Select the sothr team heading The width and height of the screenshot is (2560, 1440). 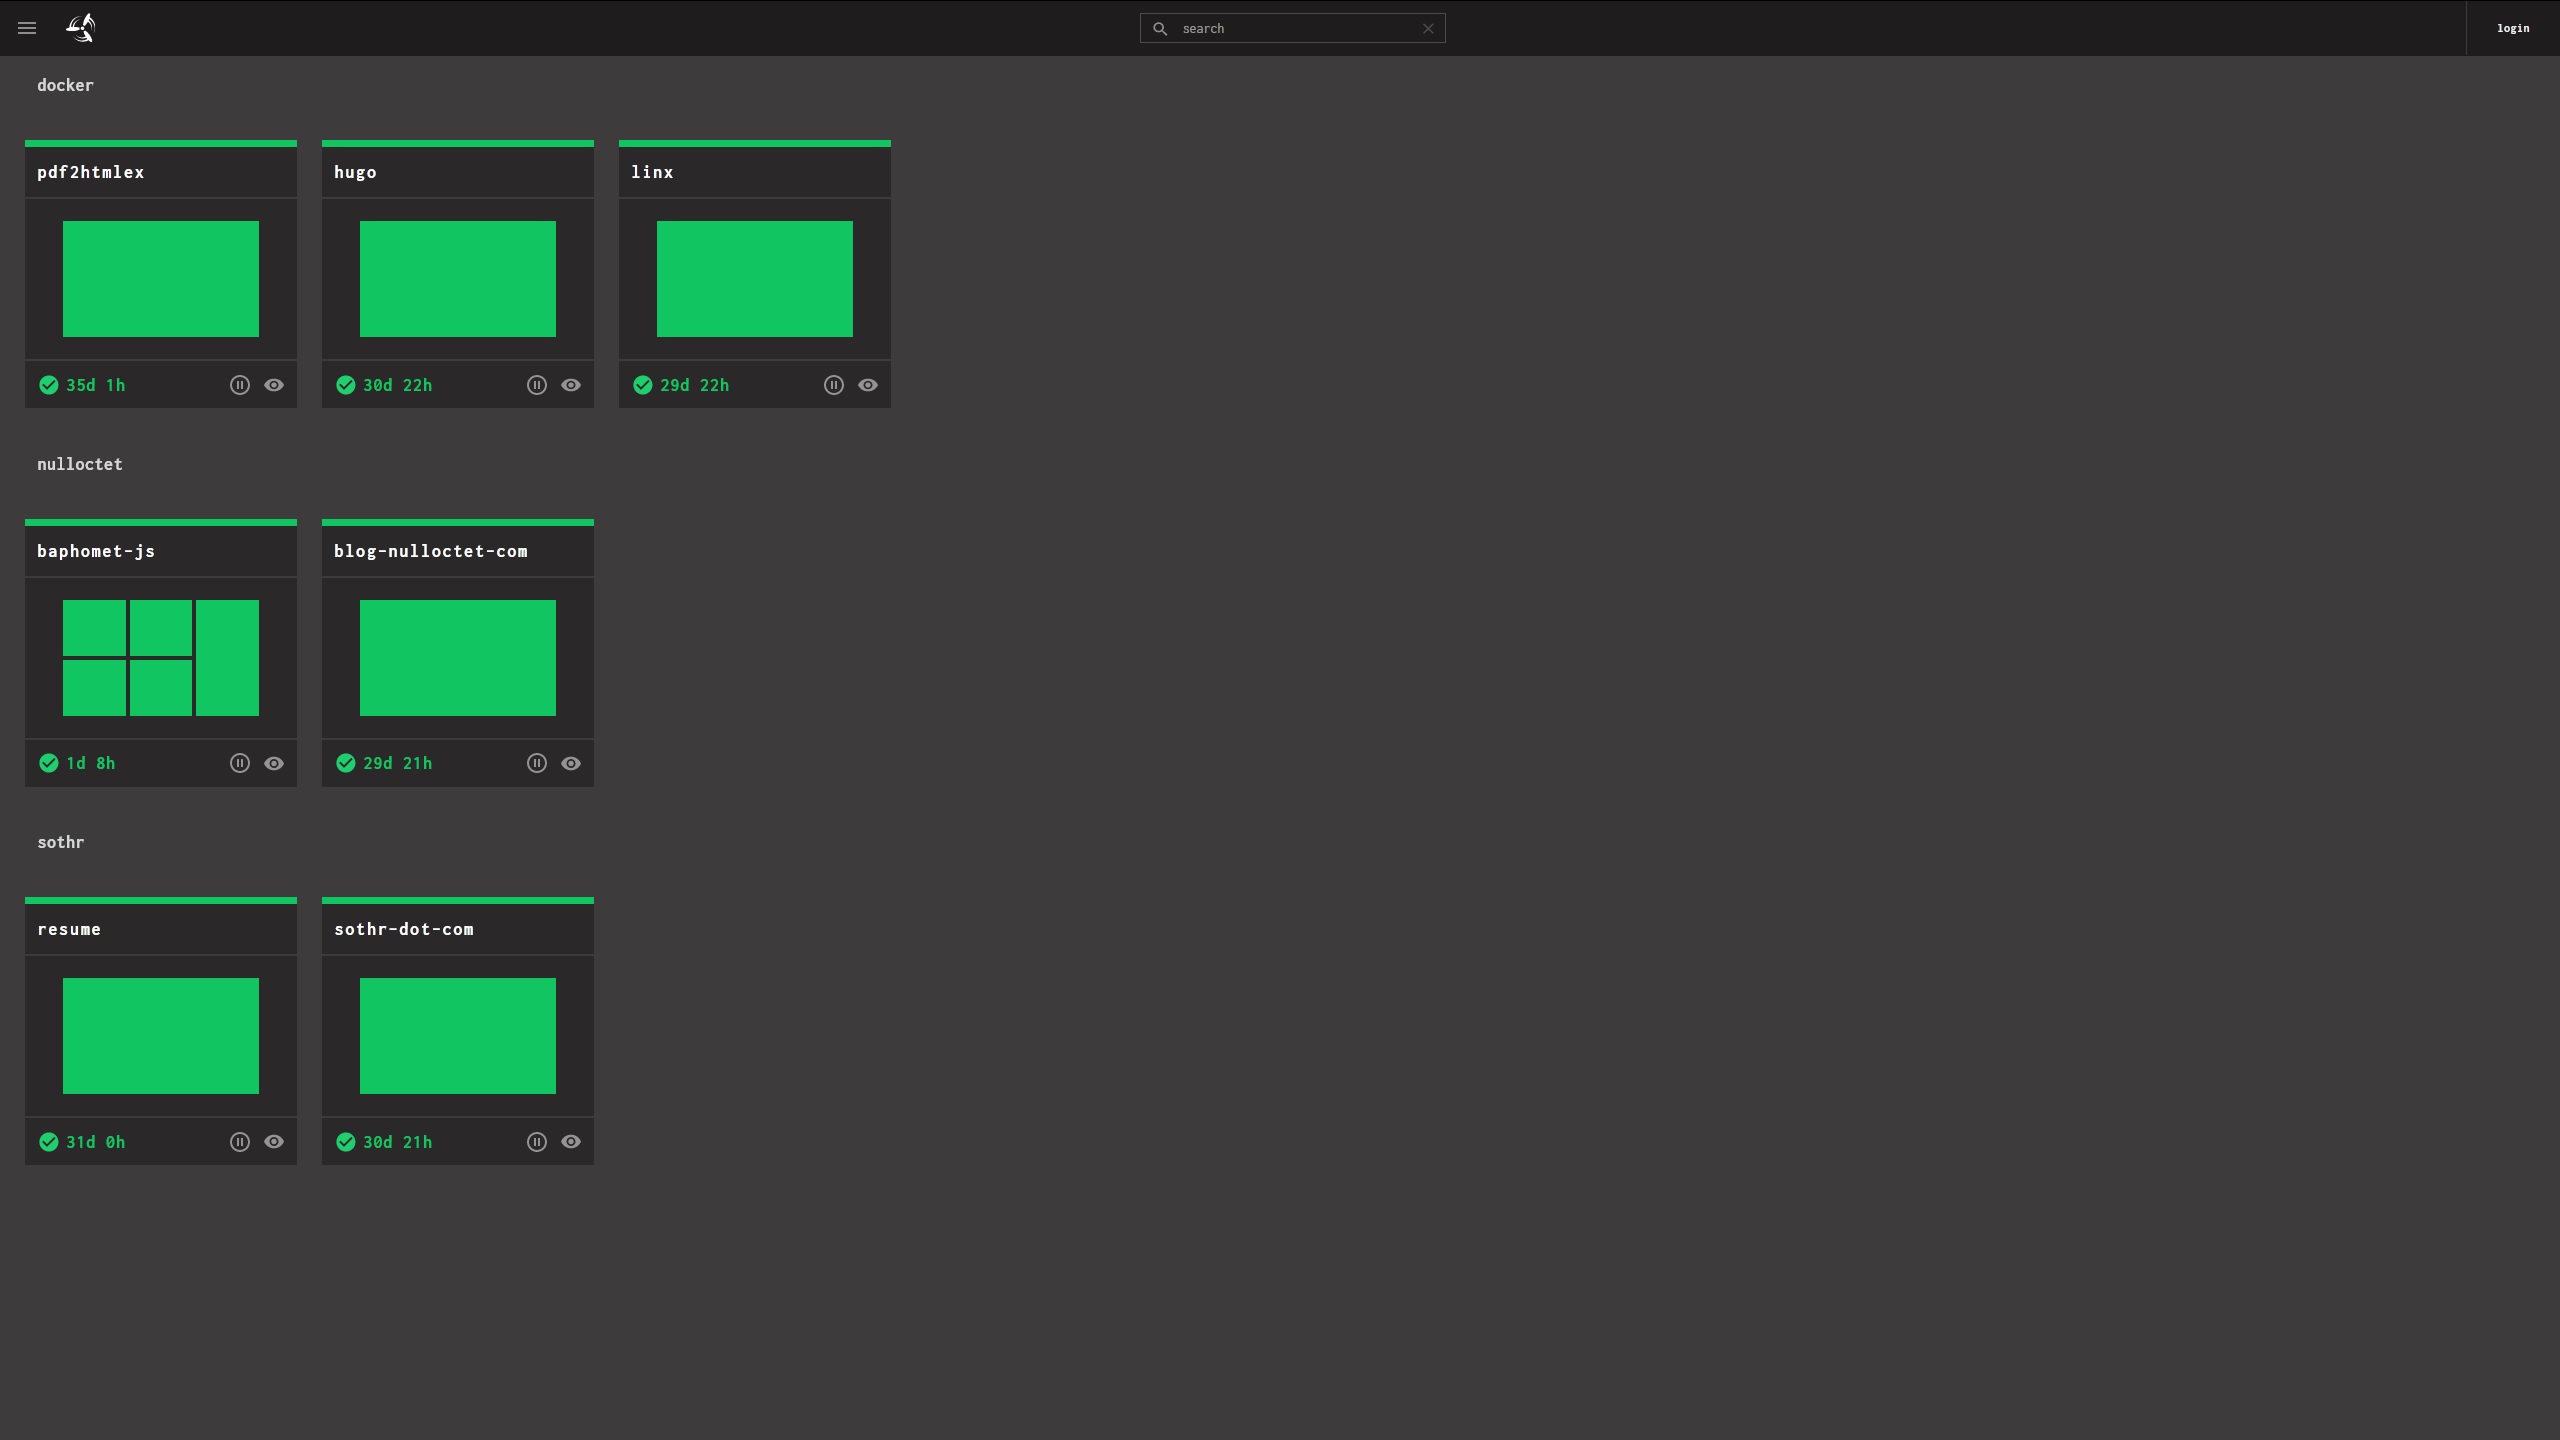[61, 842]
